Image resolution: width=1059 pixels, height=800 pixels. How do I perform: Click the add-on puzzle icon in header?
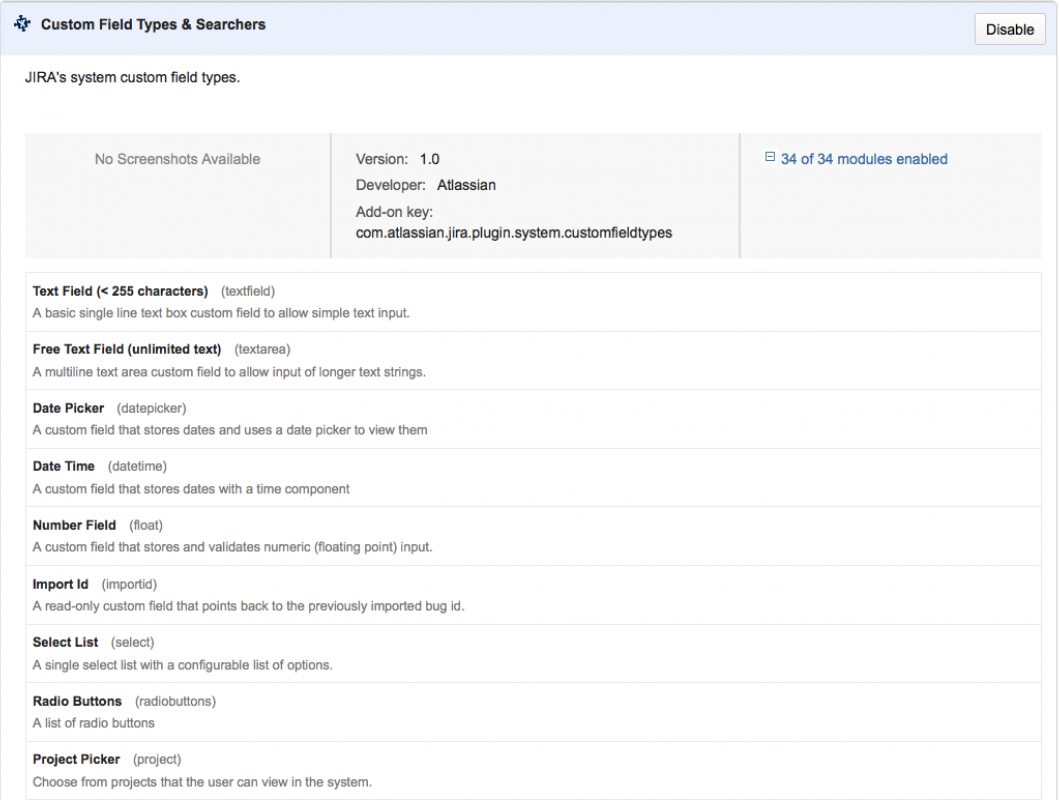coord(22,25)
